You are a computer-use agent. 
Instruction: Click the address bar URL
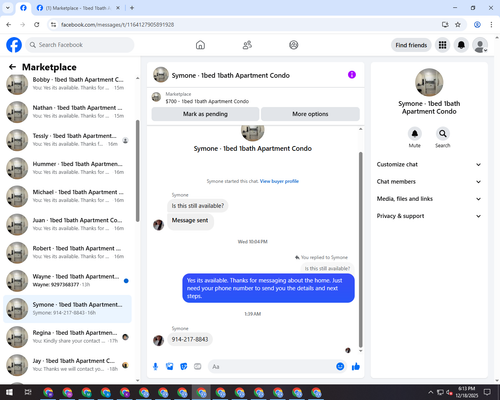click(x=117, y=25)
